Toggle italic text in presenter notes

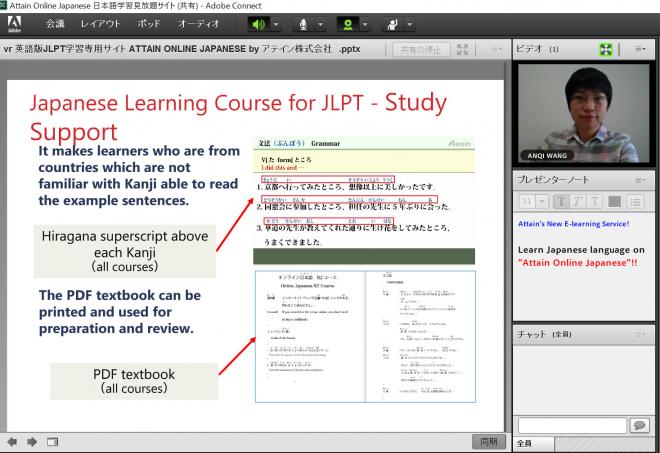[578, 201]
